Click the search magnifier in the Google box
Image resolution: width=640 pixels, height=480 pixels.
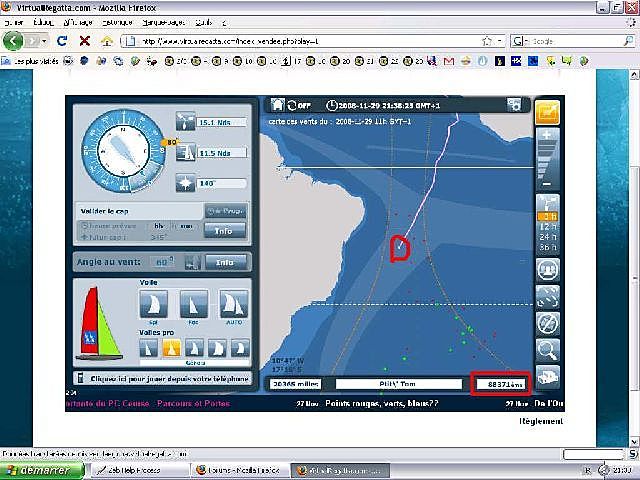coord(628,41)
